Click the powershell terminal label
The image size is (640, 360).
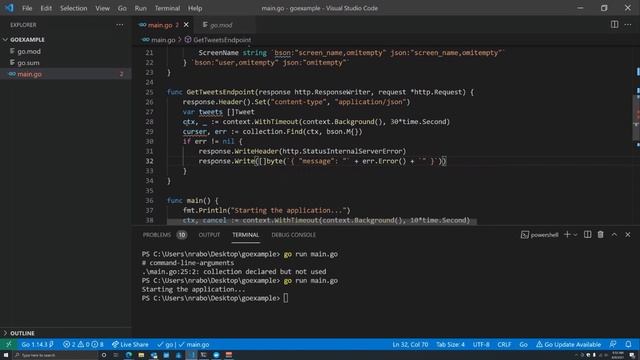540,235
